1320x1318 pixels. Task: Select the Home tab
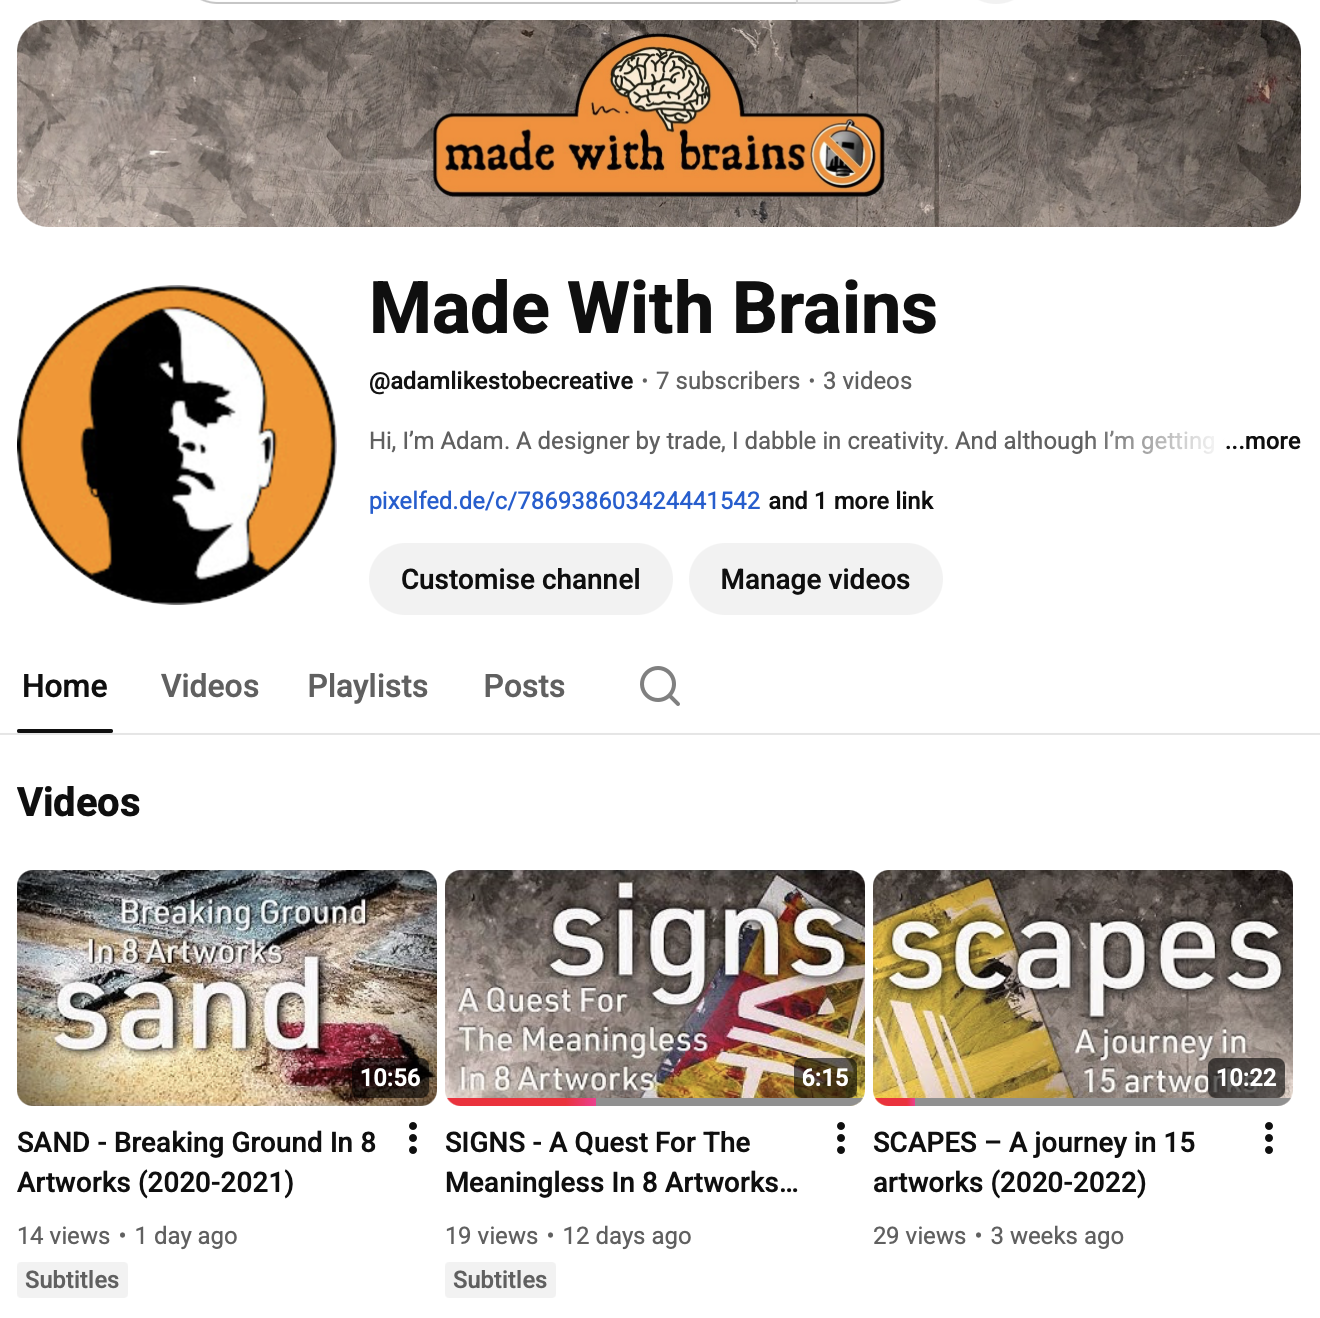[65, 686]
